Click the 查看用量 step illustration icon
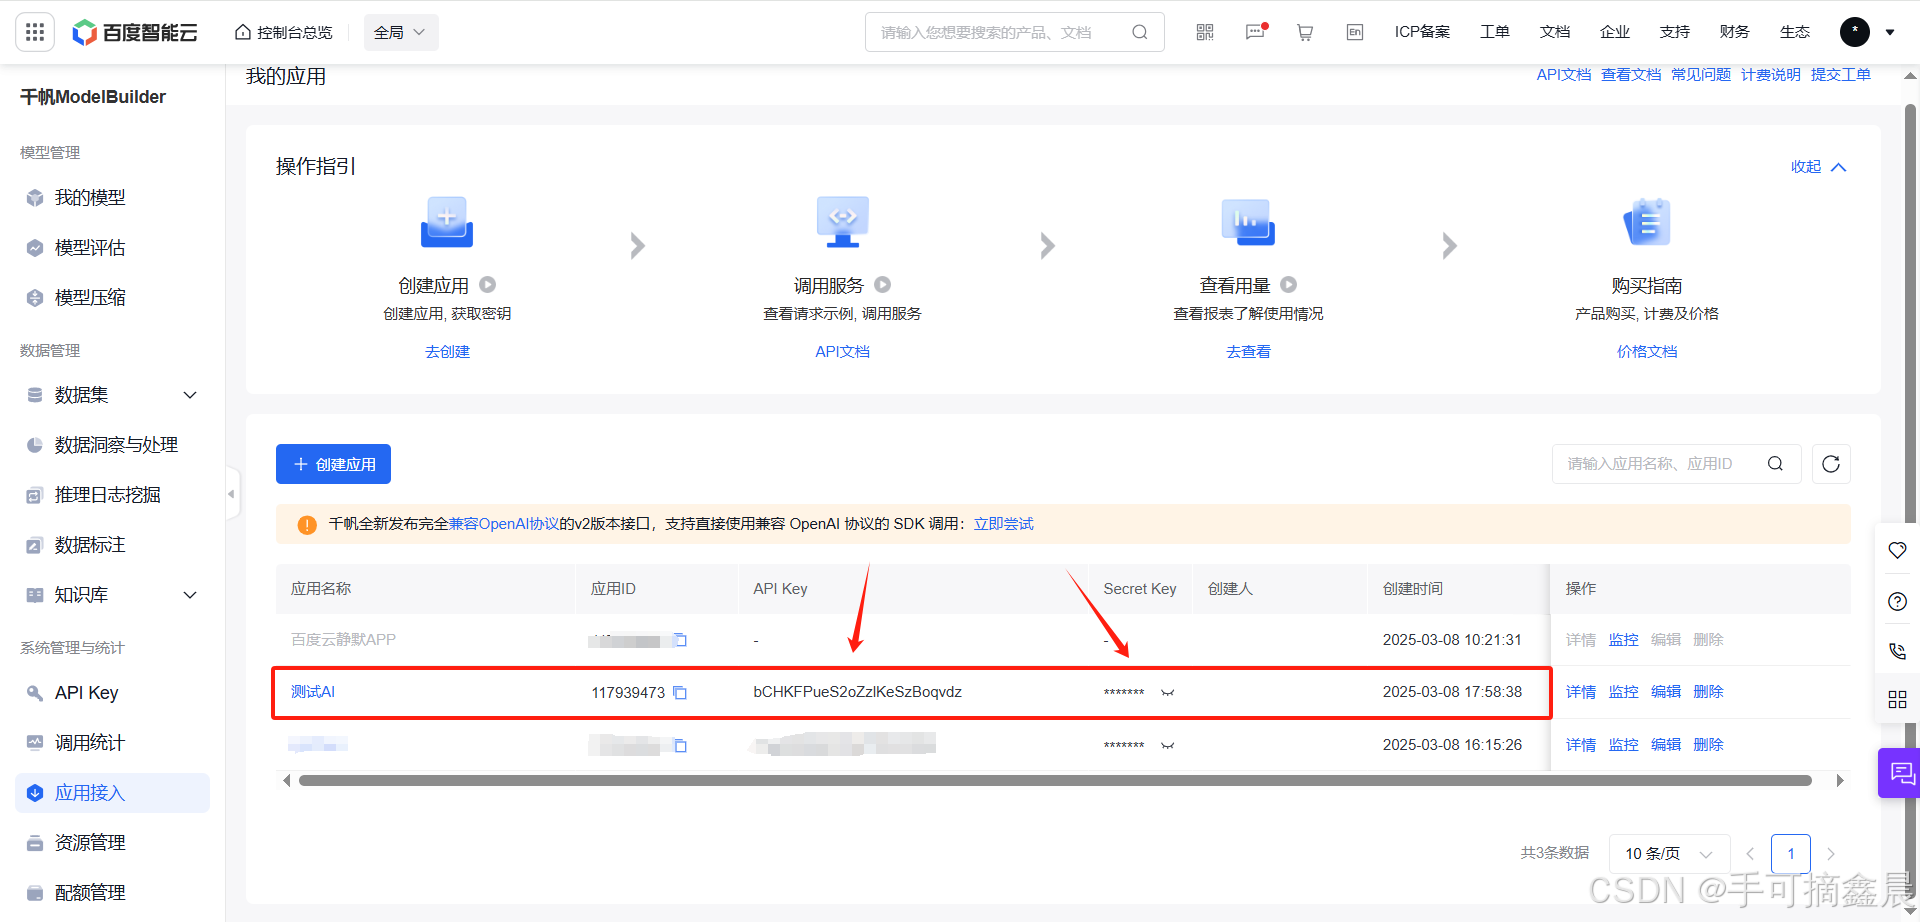The image size is (1920, 922). 1248,222
